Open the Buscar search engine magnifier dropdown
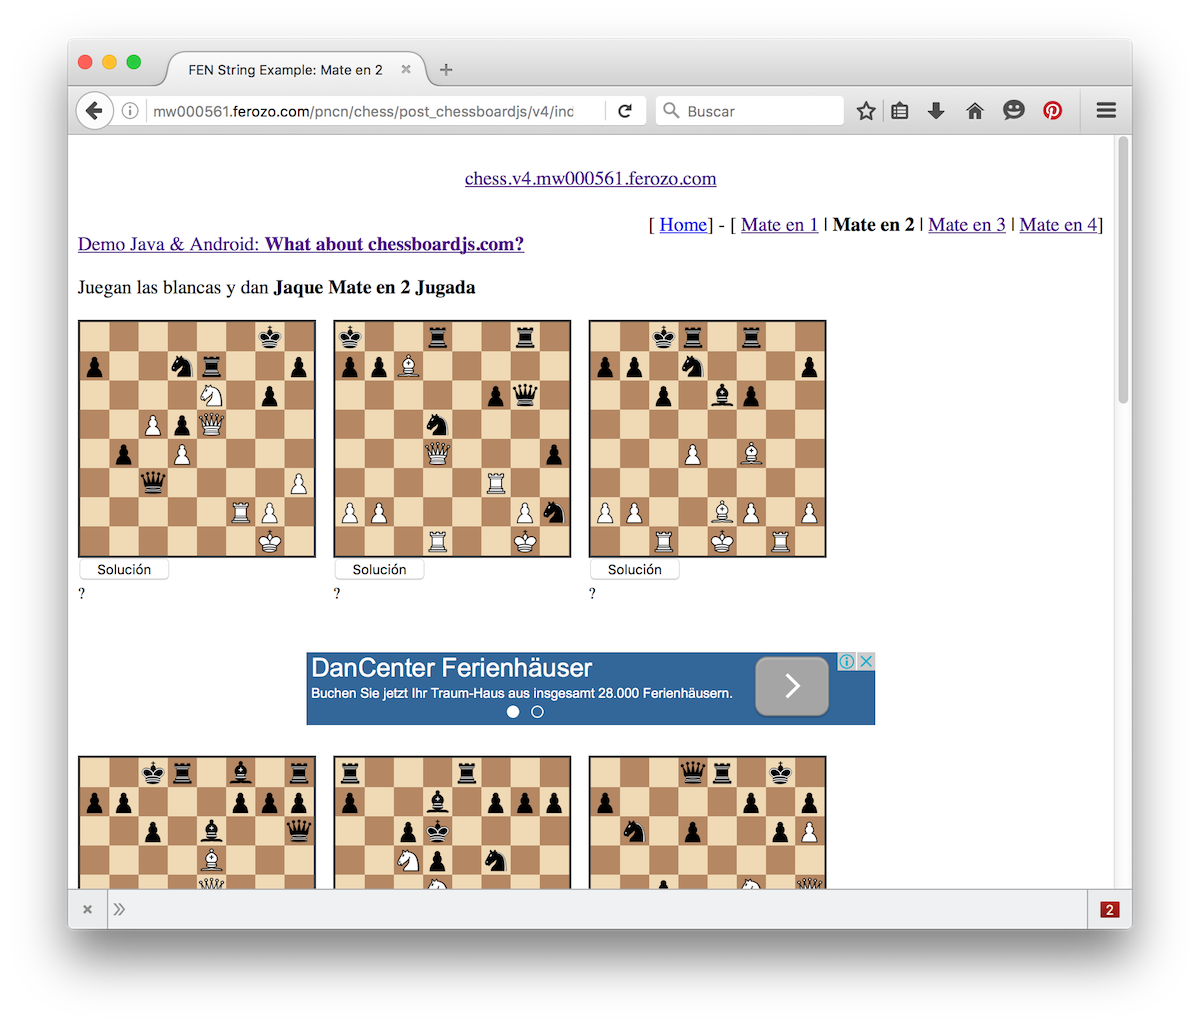This screenshot has height=1026, width=1200. coord(670,110)
